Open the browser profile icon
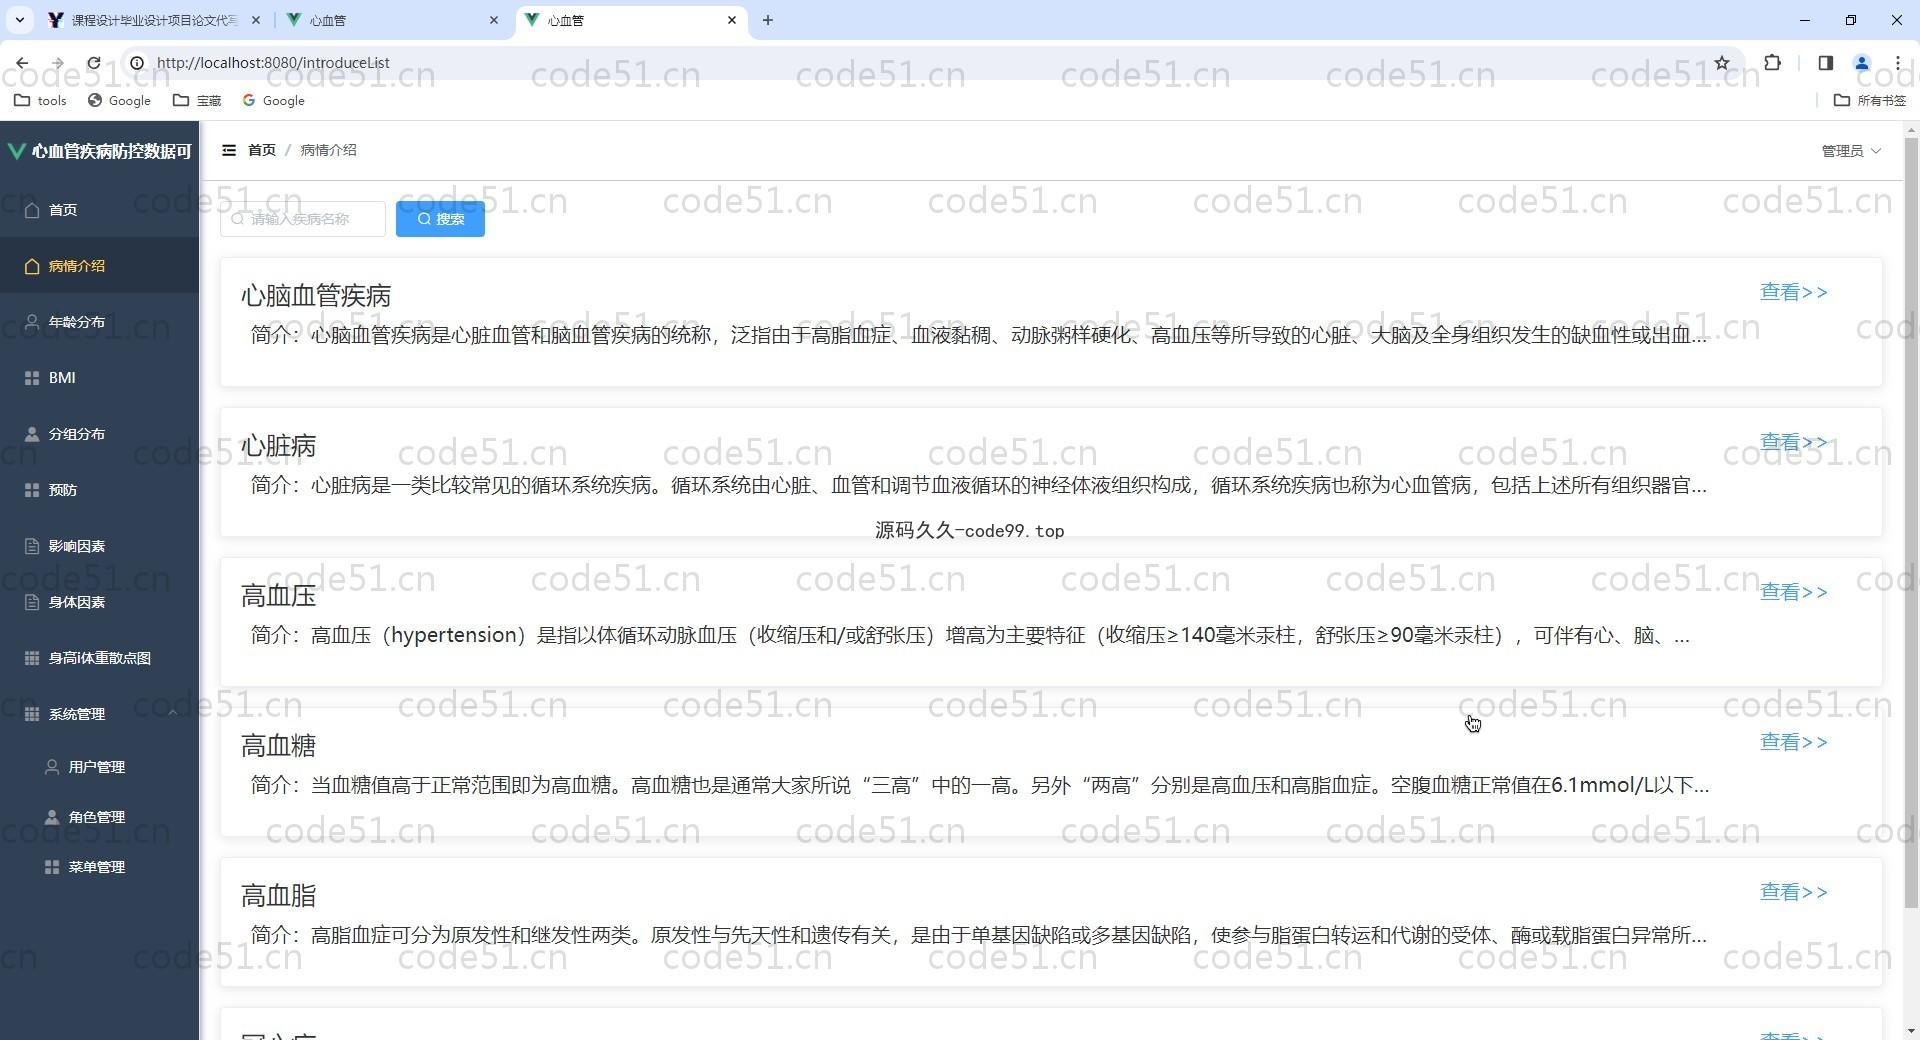This screenshot has width=1920, height=1040. 1862,63
